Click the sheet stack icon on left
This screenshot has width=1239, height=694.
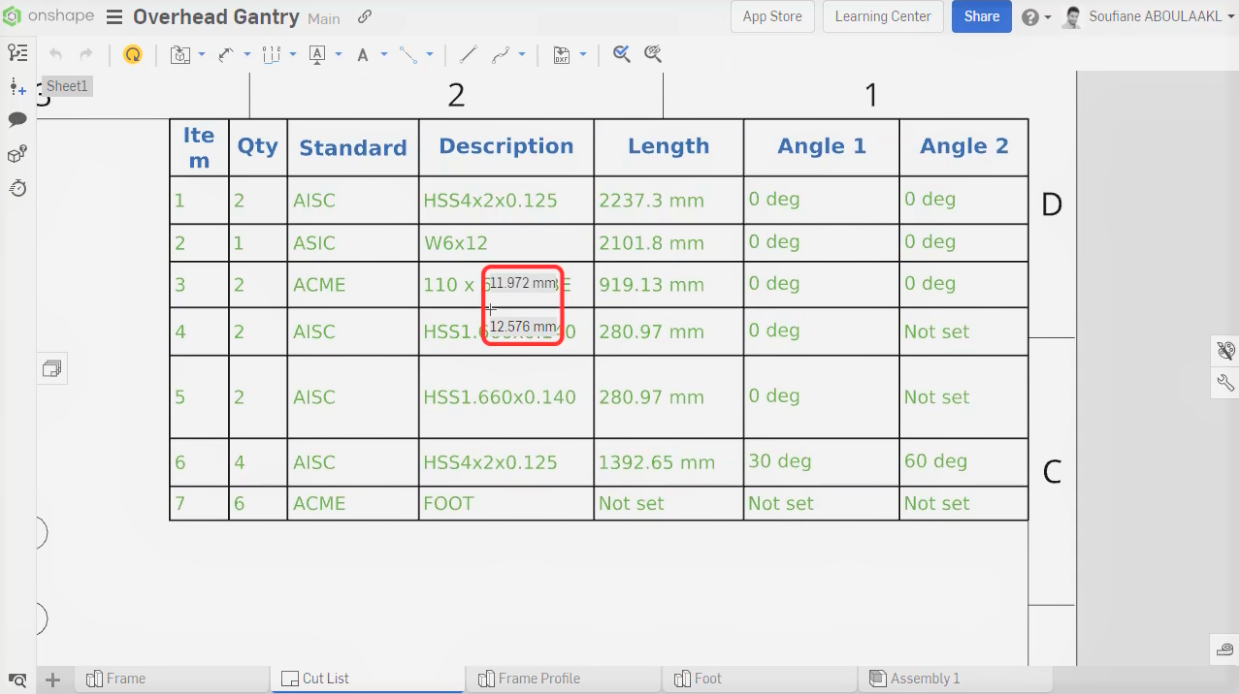tap(53, 369)
